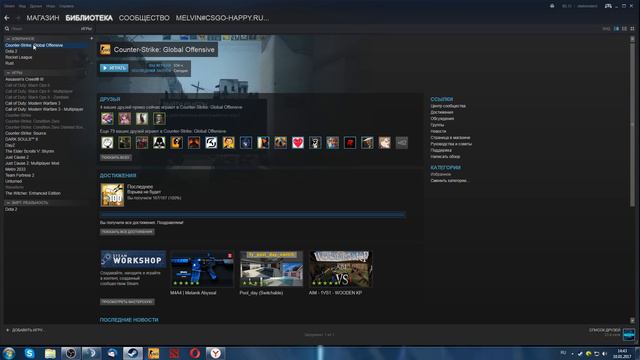Open the friends list avatar icon

(629, 334)
